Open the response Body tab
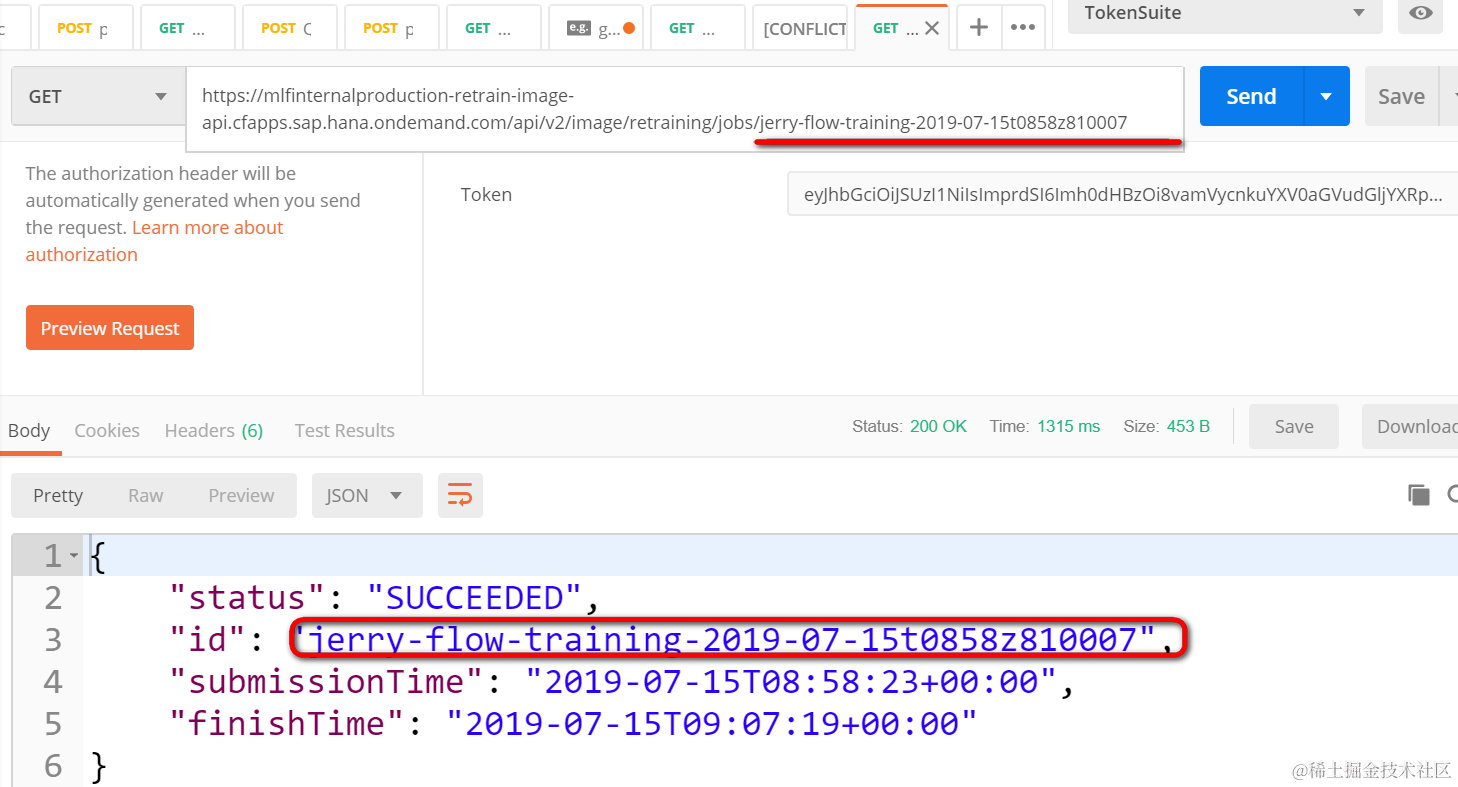Viewport: 1458px width, 787px height. [29, 430]
